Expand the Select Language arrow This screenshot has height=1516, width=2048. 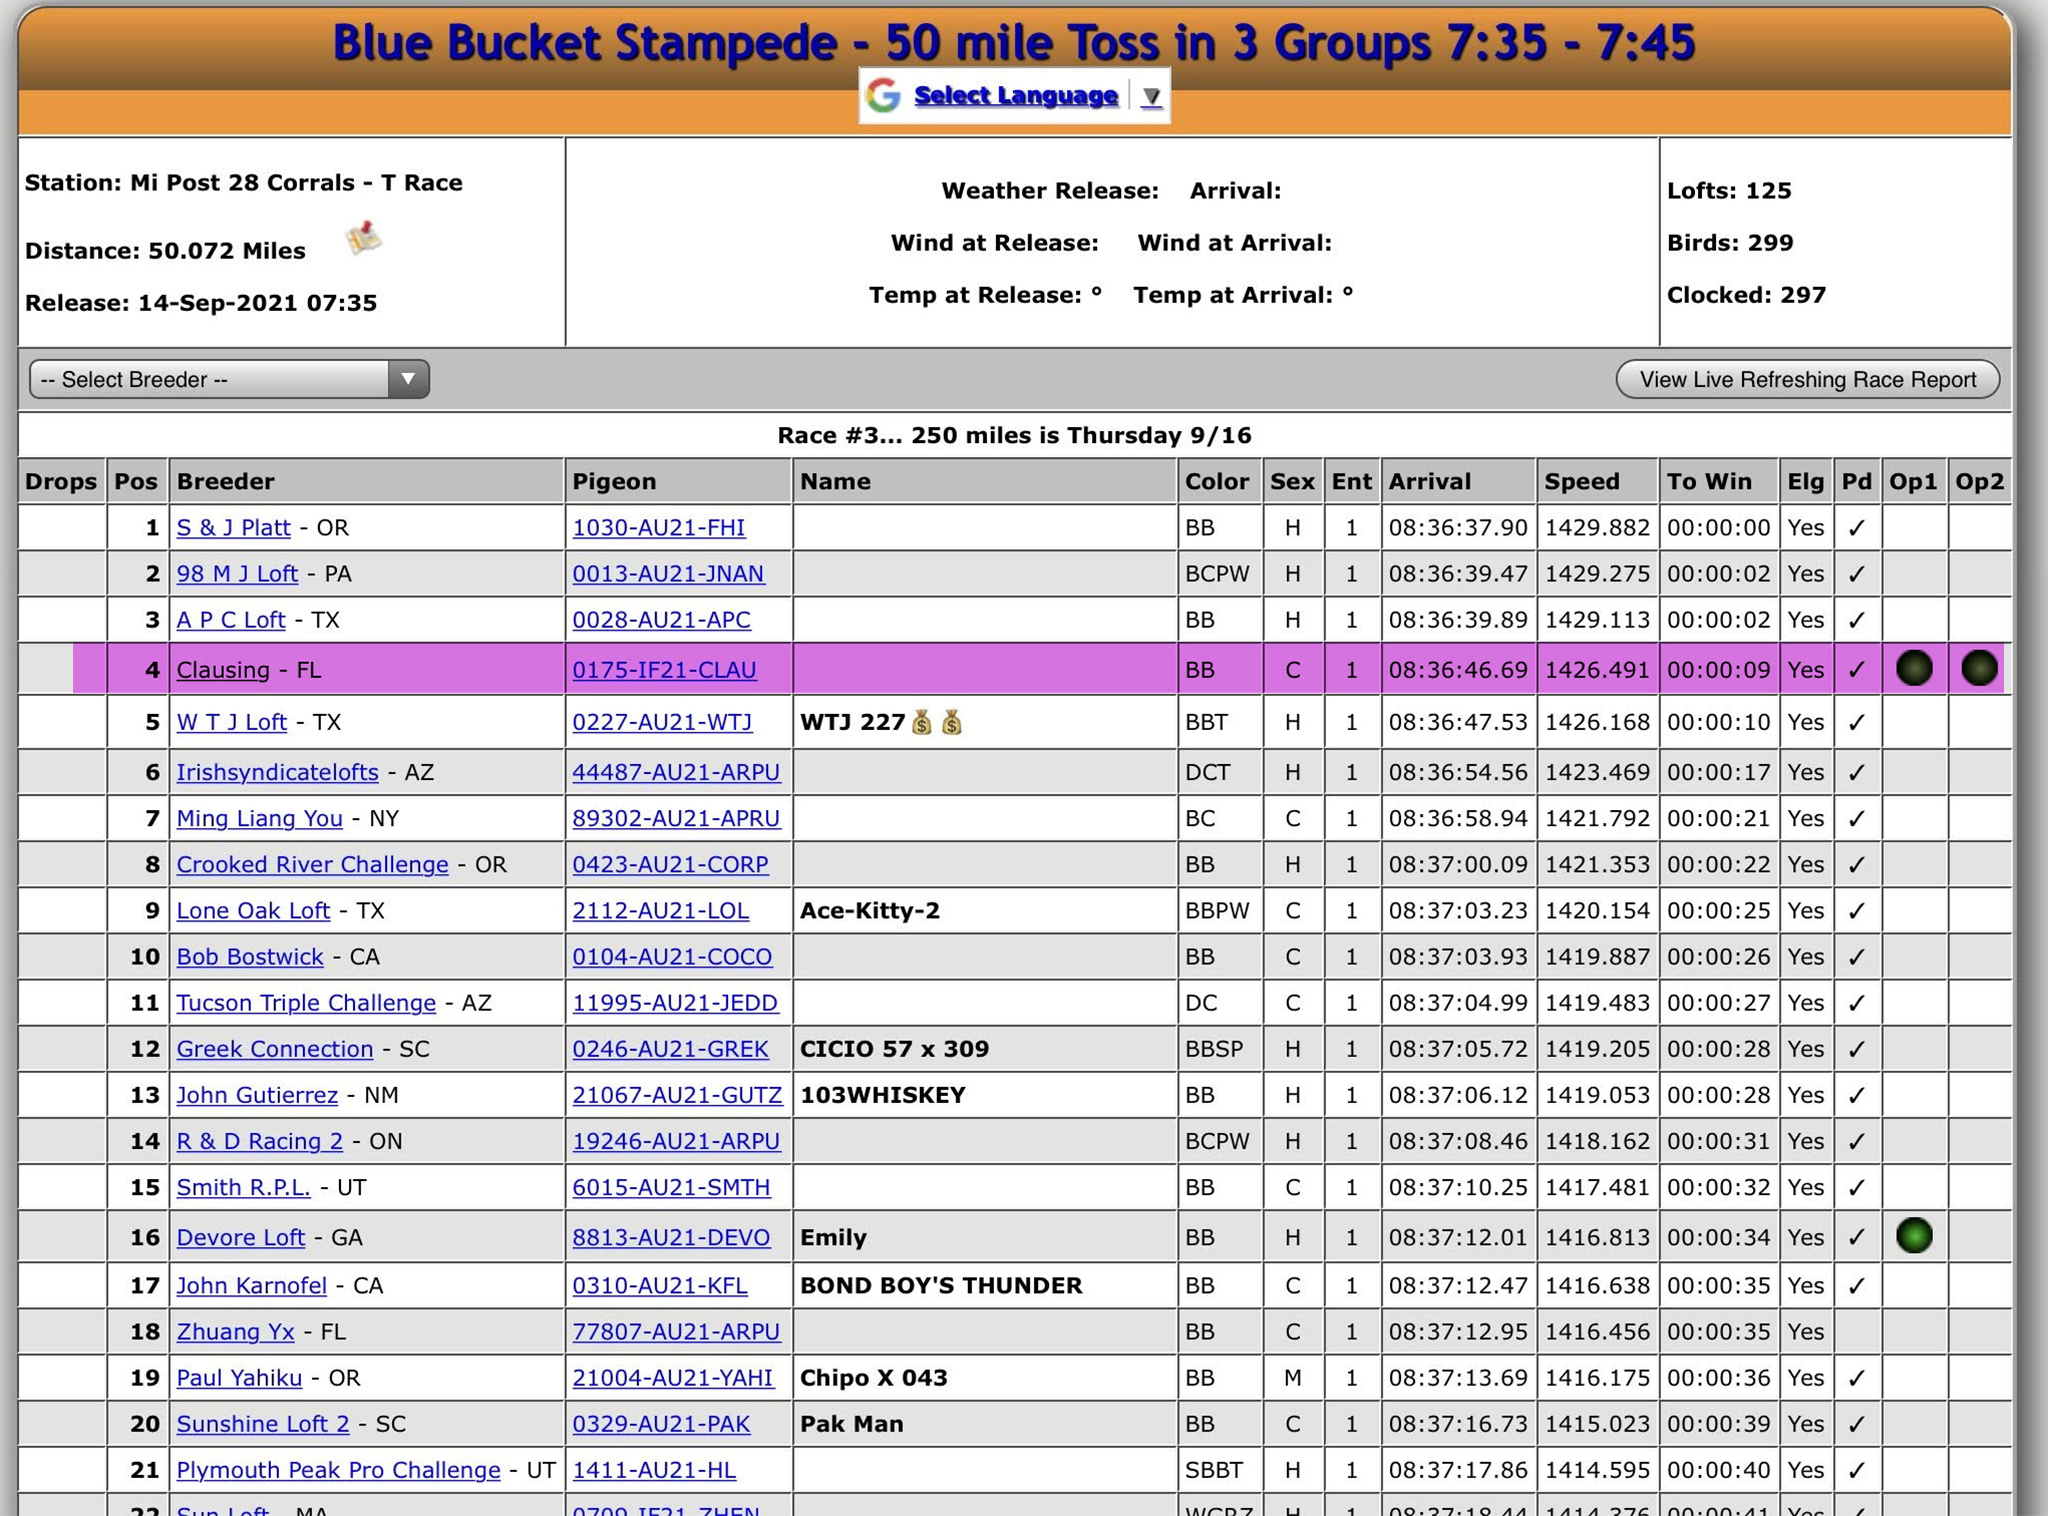pos(1152,97)
